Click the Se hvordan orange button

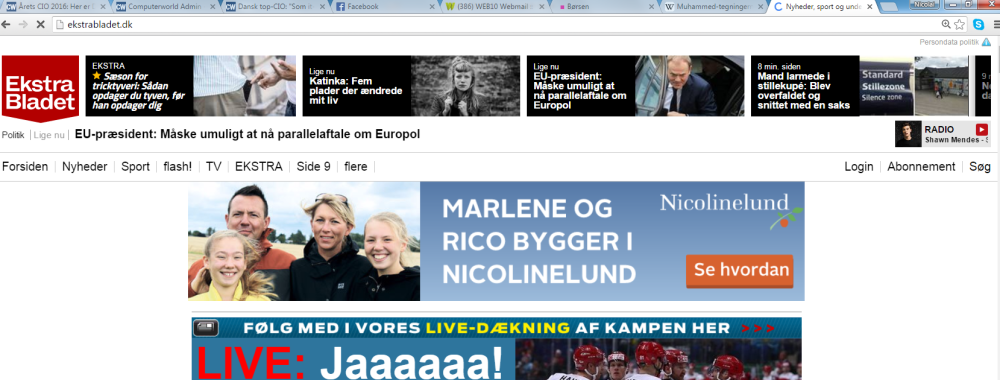pyautogui.click(x=740, y=270)
